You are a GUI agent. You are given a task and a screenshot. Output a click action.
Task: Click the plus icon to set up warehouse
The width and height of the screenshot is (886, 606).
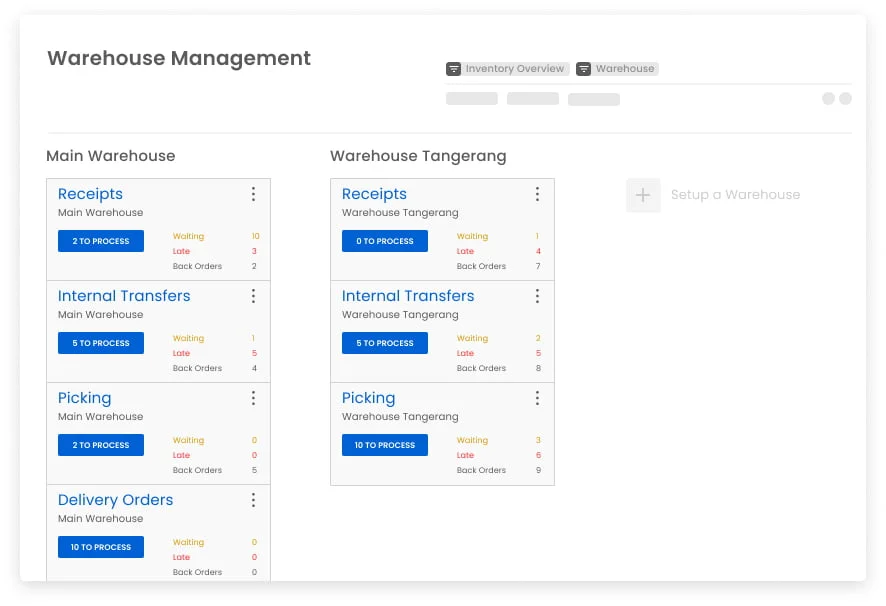pyautogui.click(x=643, y=195)
